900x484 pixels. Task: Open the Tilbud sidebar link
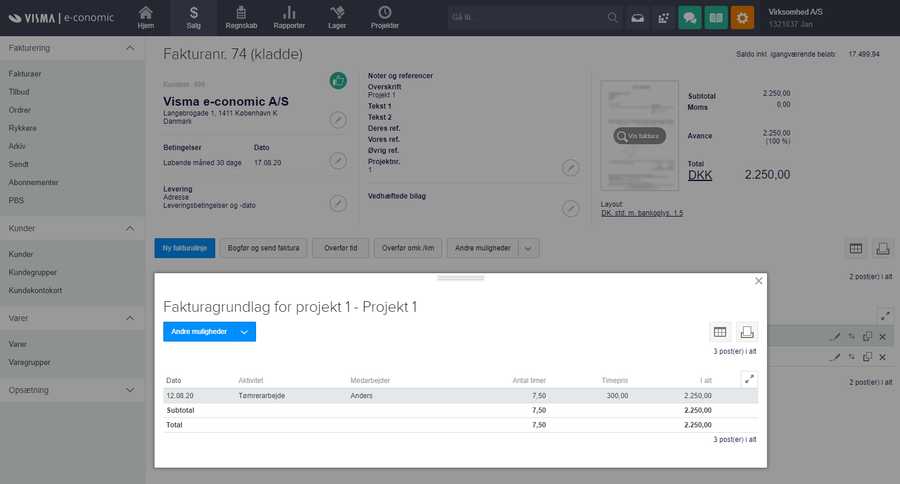19,92
